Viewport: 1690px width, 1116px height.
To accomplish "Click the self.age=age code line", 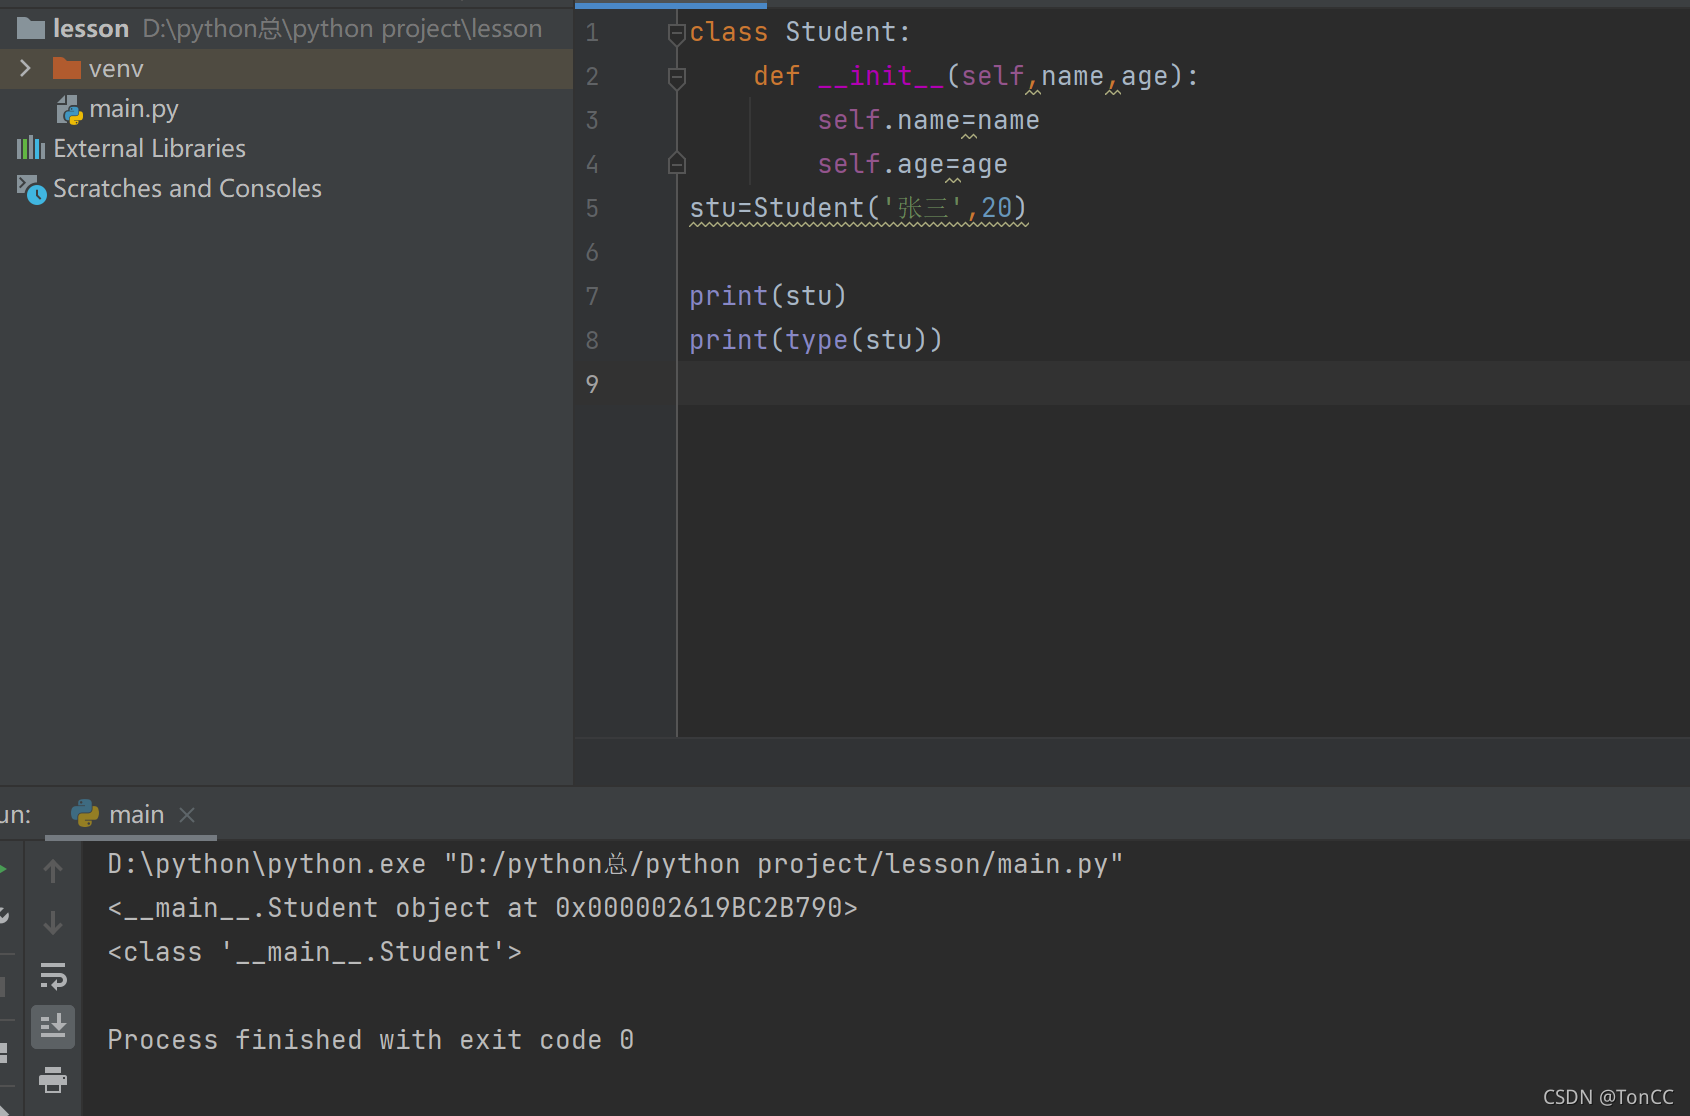I will pyautogui.click(x=912, y=164).
